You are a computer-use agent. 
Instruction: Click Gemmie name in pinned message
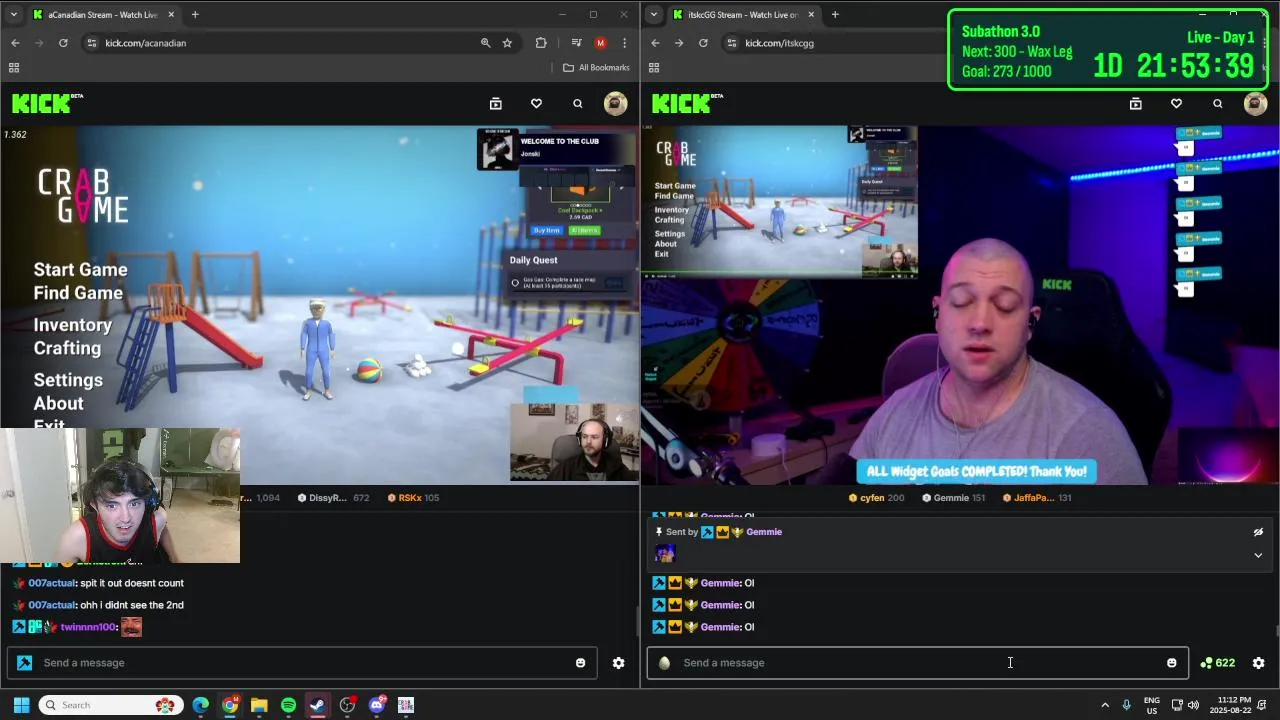click(764, 532)
